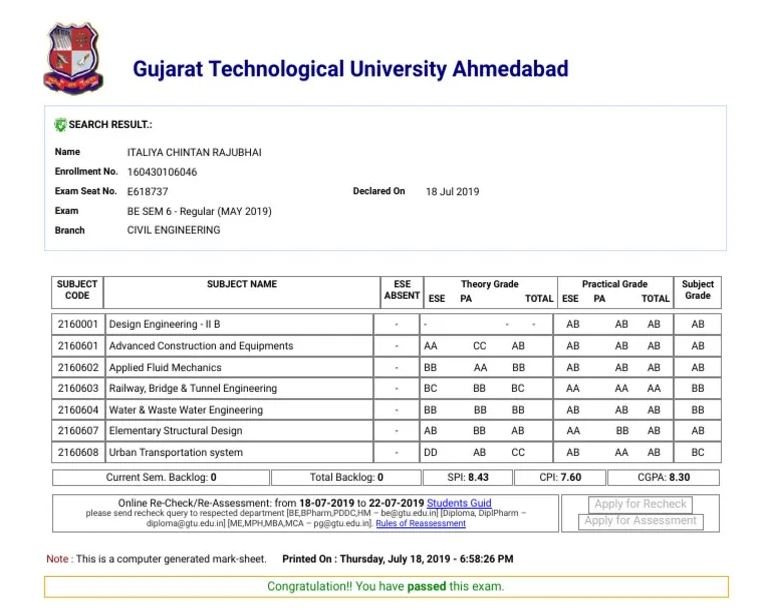757x614 pixels.
Task: Click the Congratulation passed exam banner
Action: pos(386,586)
